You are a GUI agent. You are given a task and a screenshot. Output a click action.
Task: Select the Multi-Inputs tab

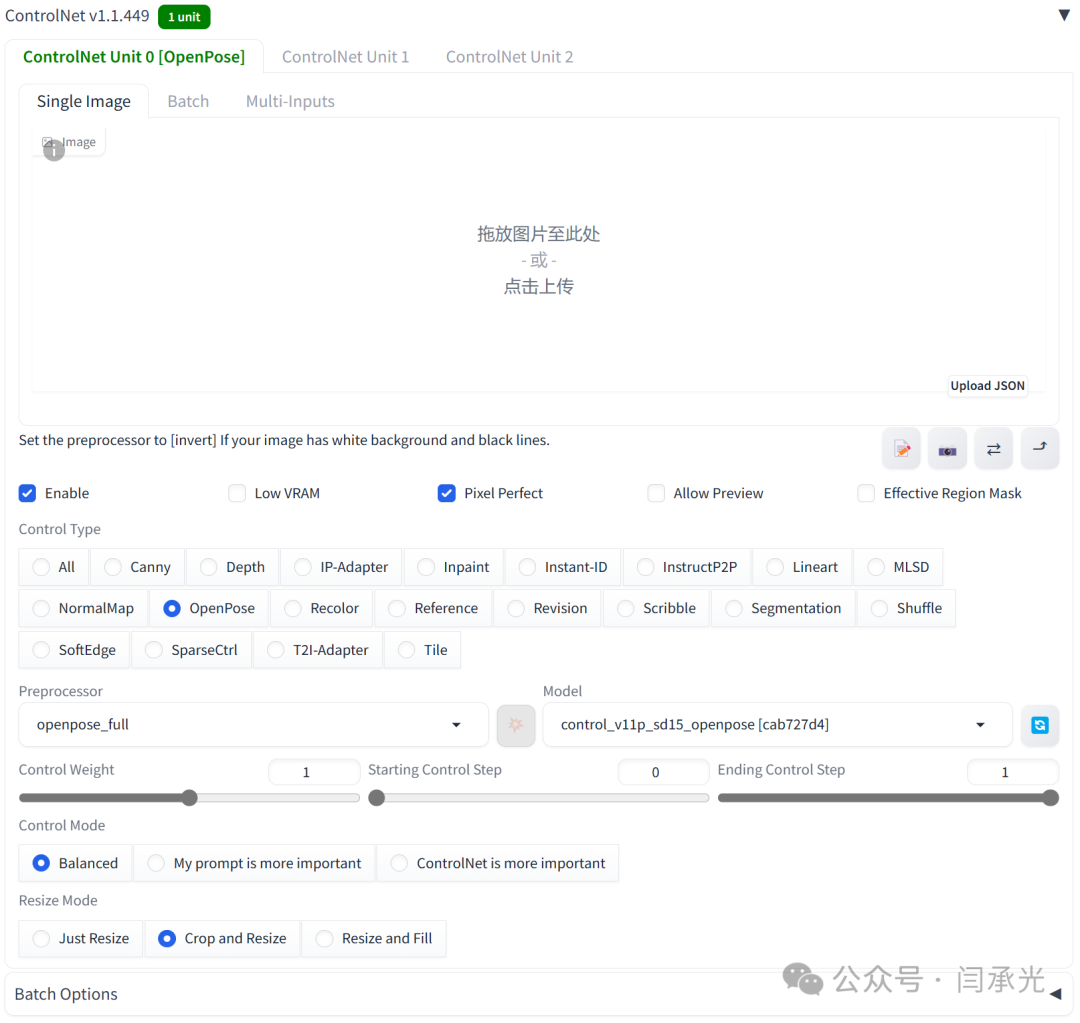[x=290, y=101]
